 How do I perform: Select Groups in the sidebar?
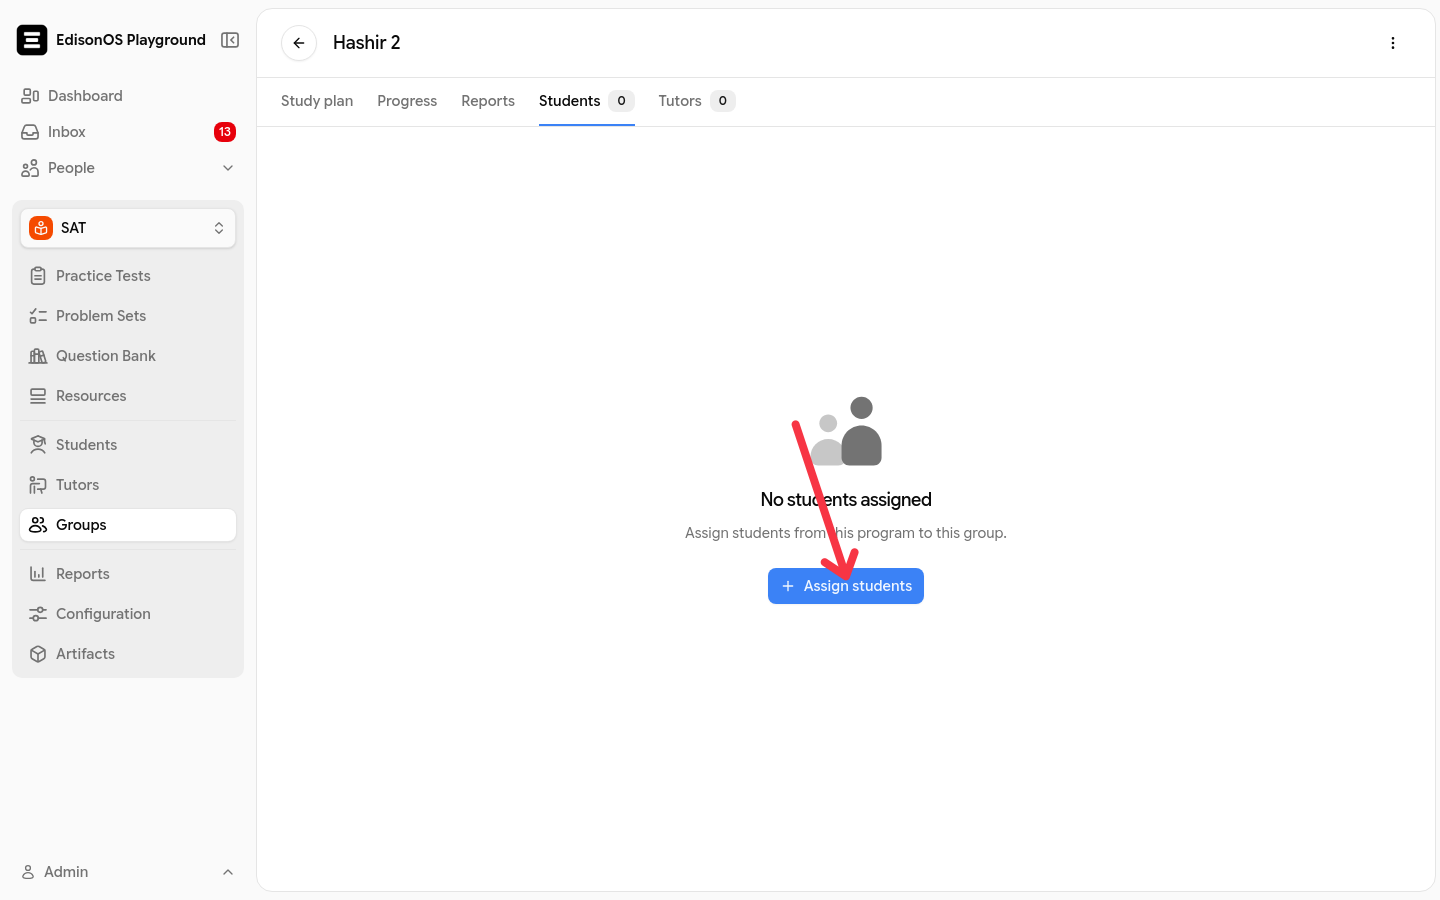[128, 525]
